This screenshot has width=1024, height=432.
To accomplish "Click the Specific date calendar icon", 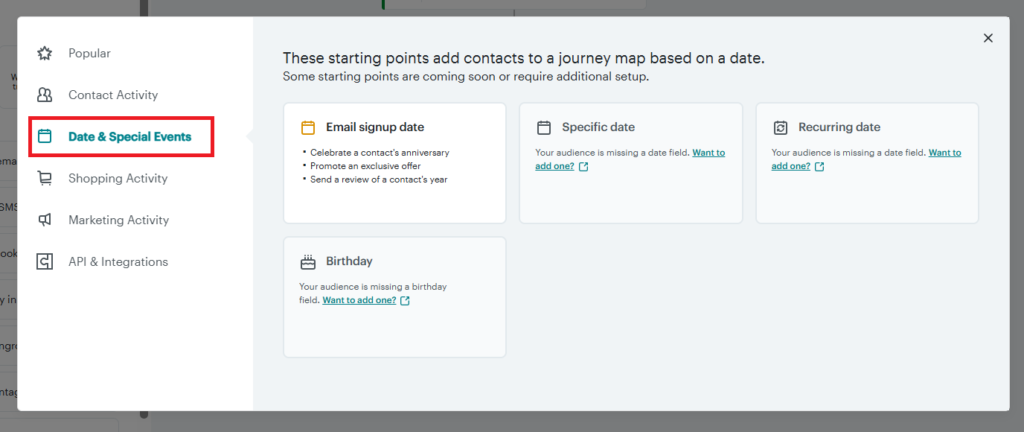I will click(x=544, y=127).
